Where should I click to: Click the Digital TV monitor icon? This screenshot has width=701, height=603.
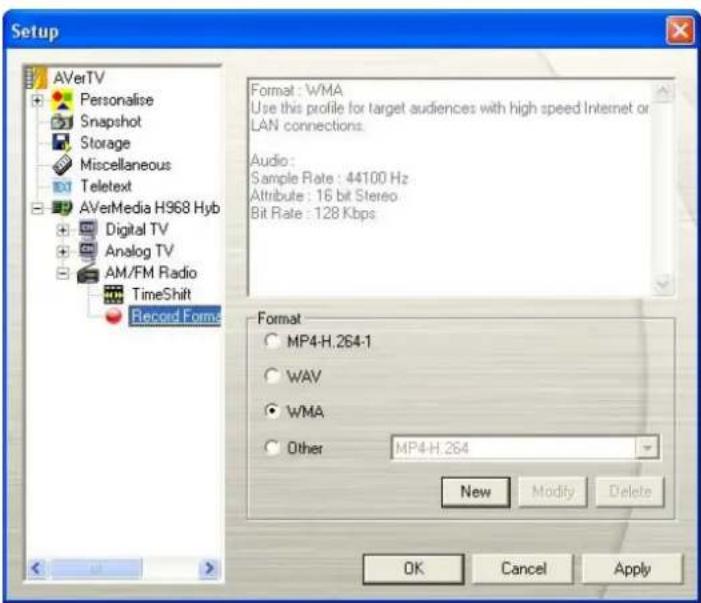coord(88,229)
